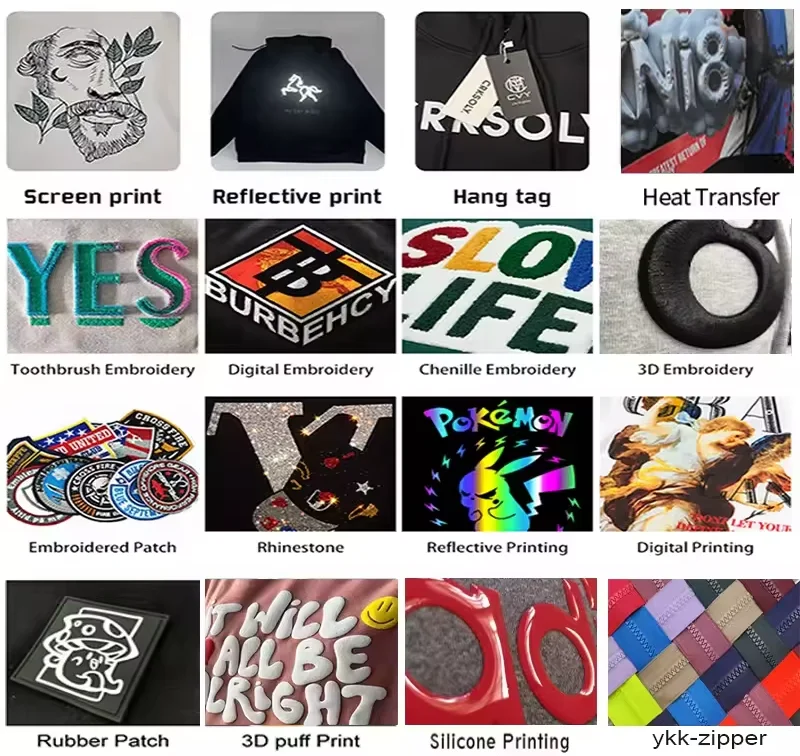This screenshot has height=756, width=800.
Task: Click the Hang tag product image
Action: pyautogui.click(x=502, y=91)
